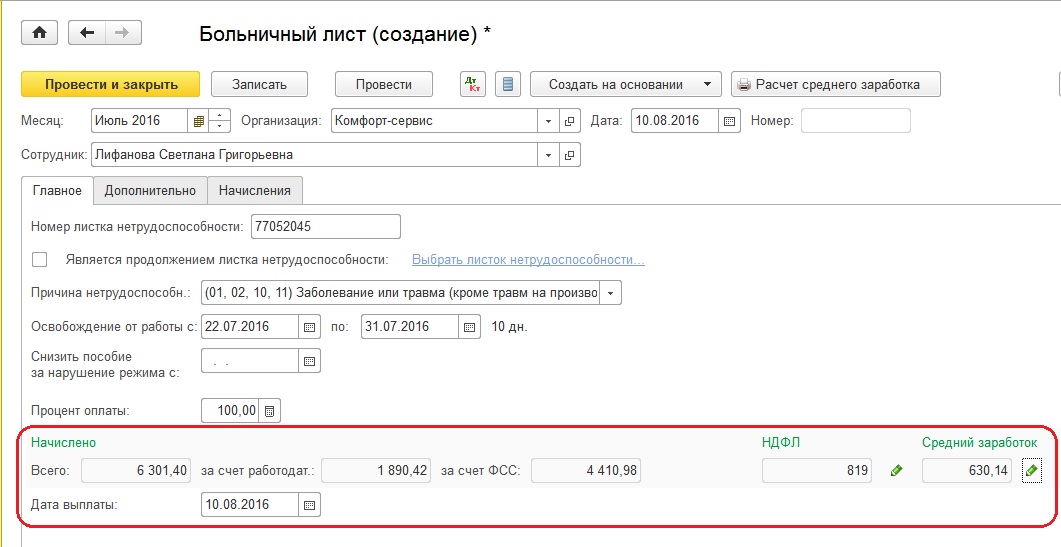Show Дт/Кт postings for the document

[x=473, y=85]
